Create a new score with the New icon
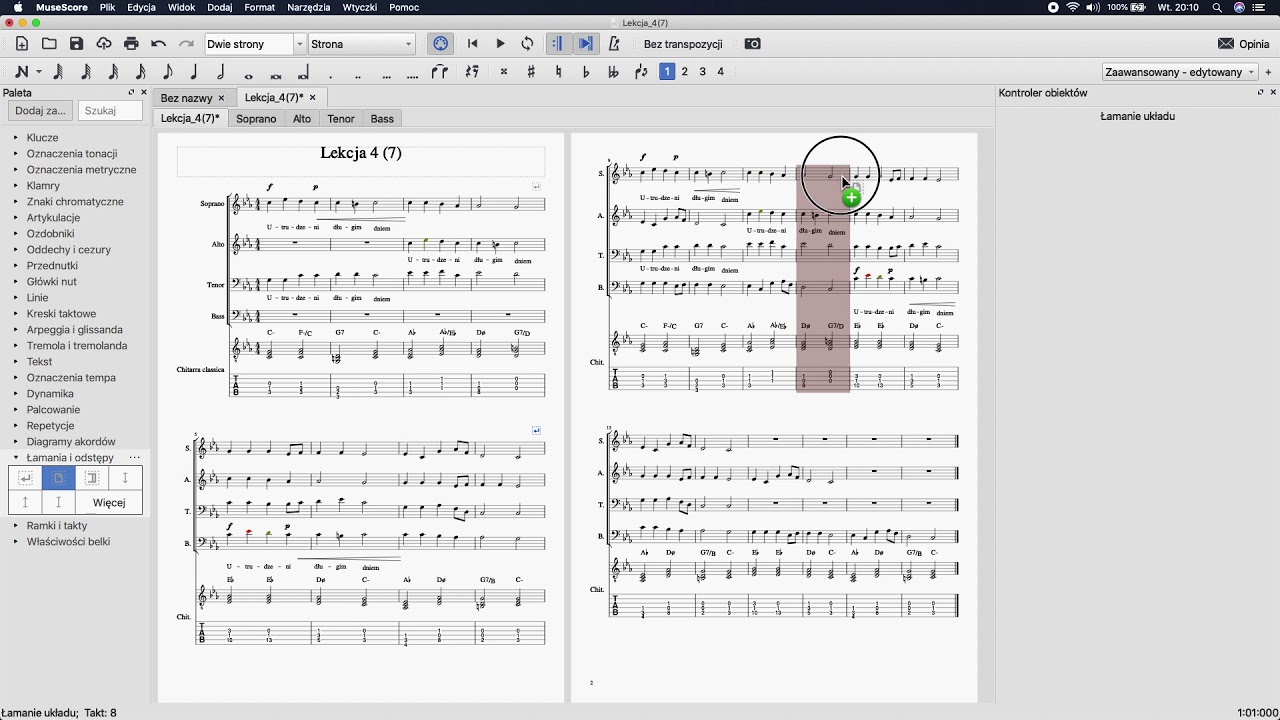1280x720 pixels. (x=21, y=44)
